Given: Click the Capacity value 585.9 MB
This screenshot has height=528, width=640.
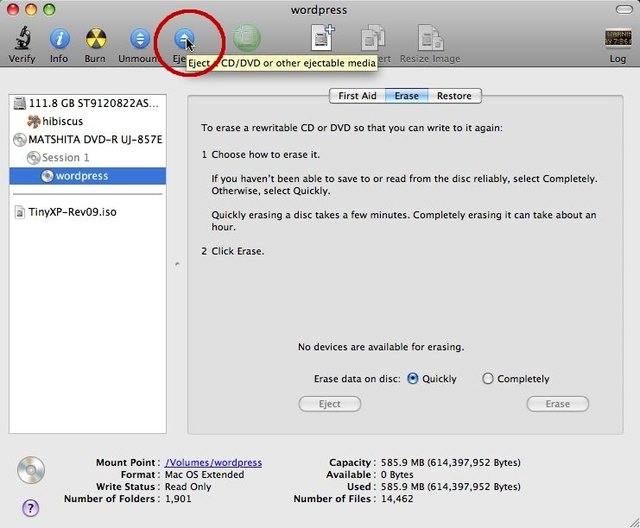Looking at the screenshot, I should click(451, 463).
